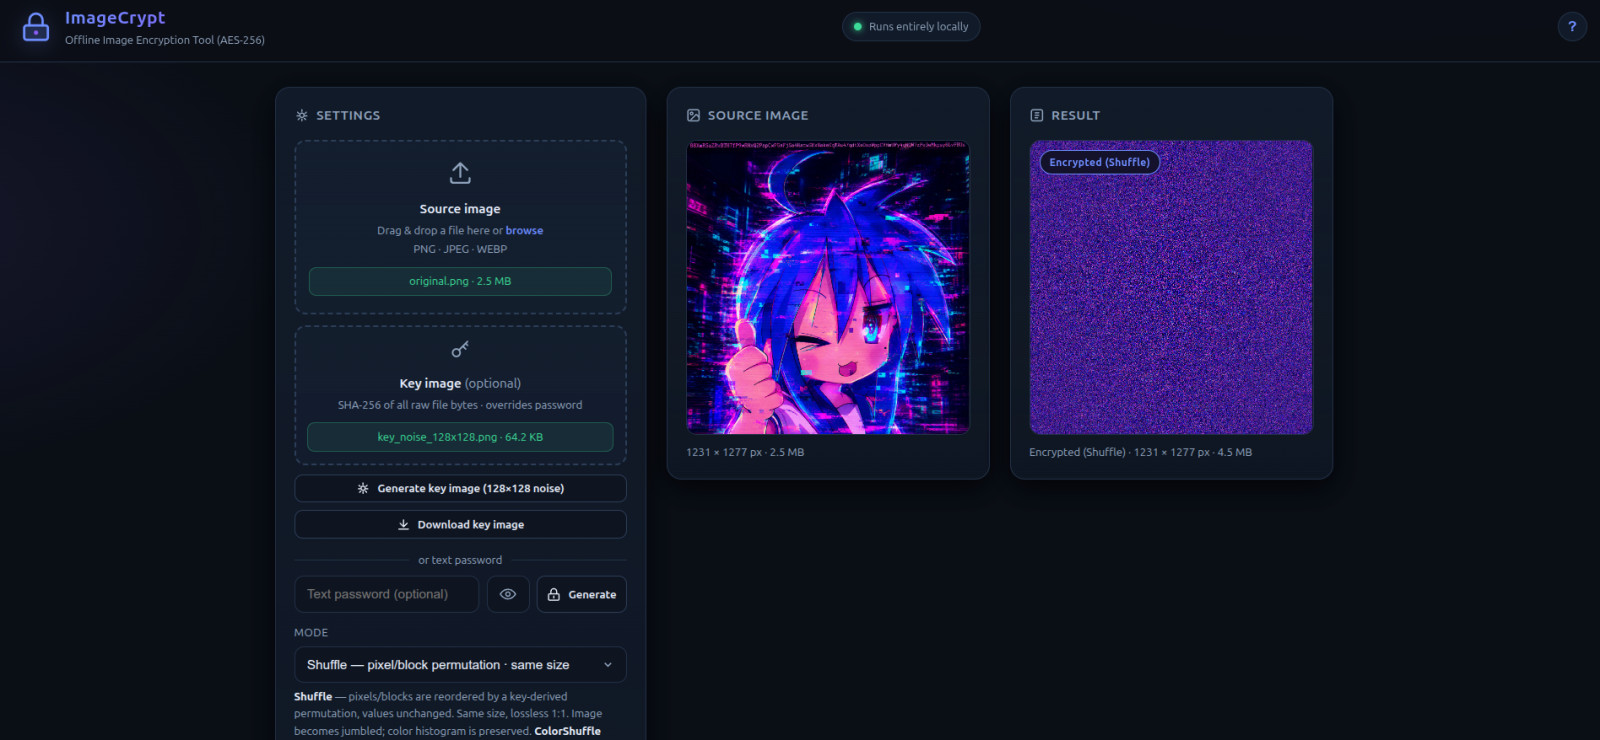Click the original.png · 2.5 MB file chip
Screen dimensions: 1600x740
(x=460, y=281)
